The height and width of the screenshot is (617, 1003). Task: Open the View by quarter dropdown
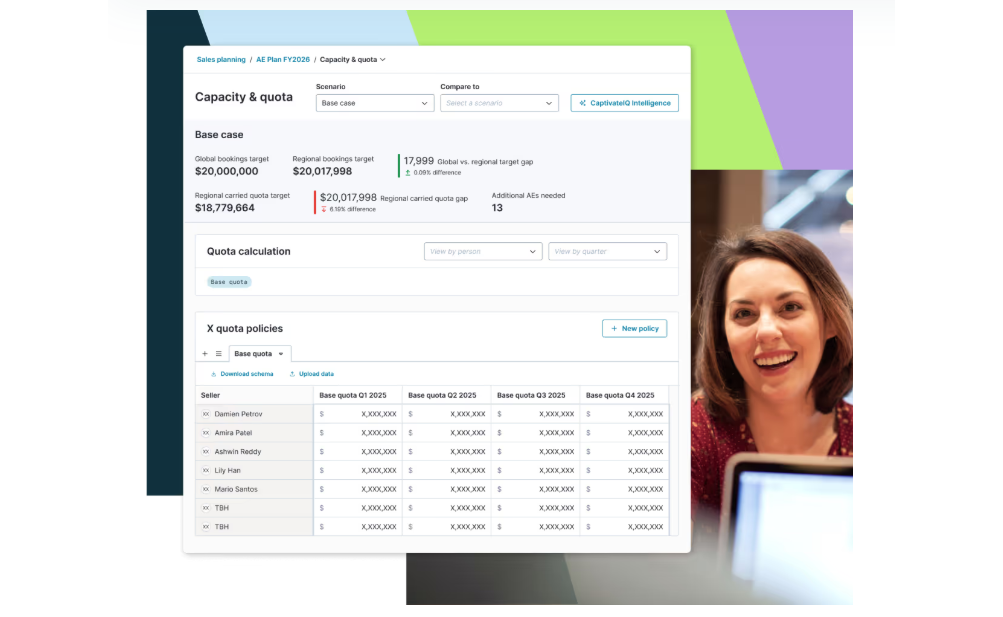tap(607, 251)
